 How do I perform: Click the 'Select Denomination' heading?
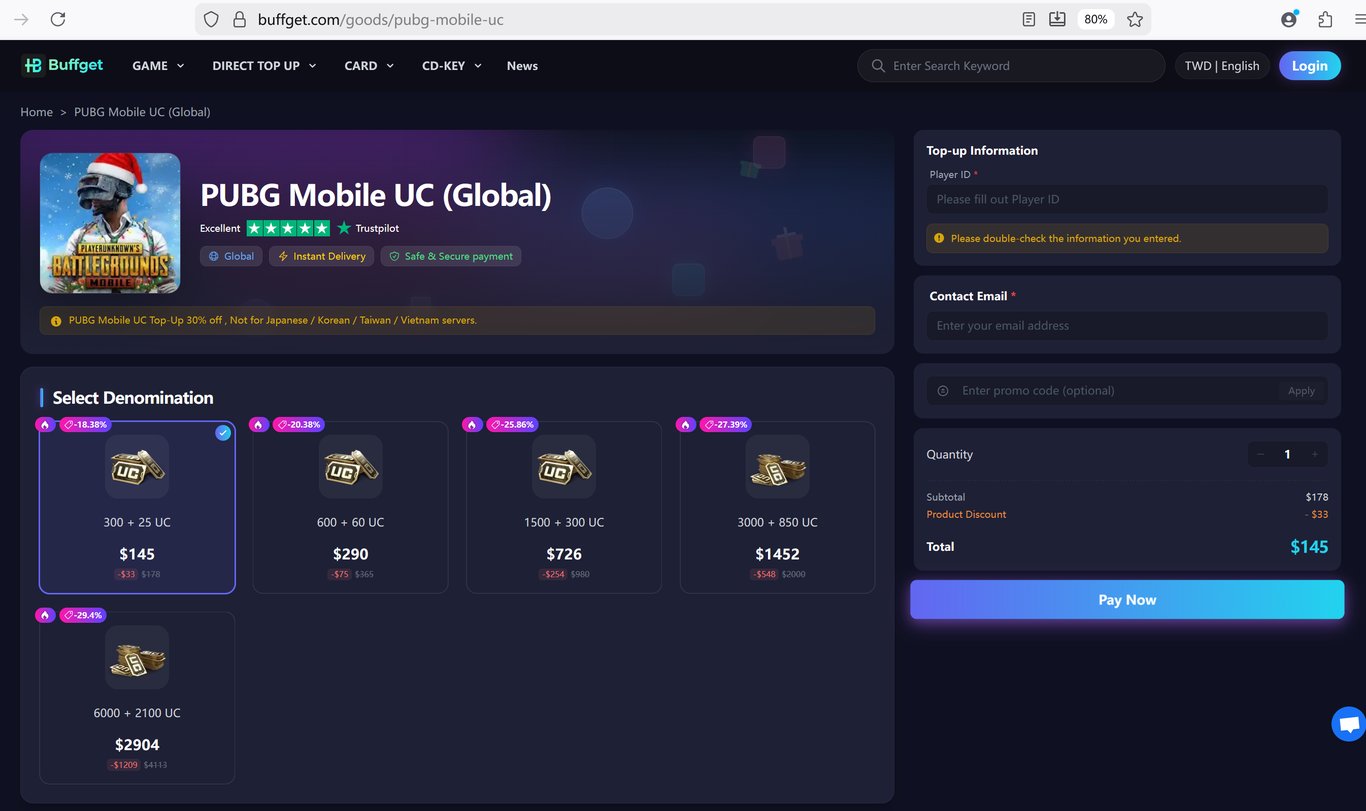coord(133,398)
